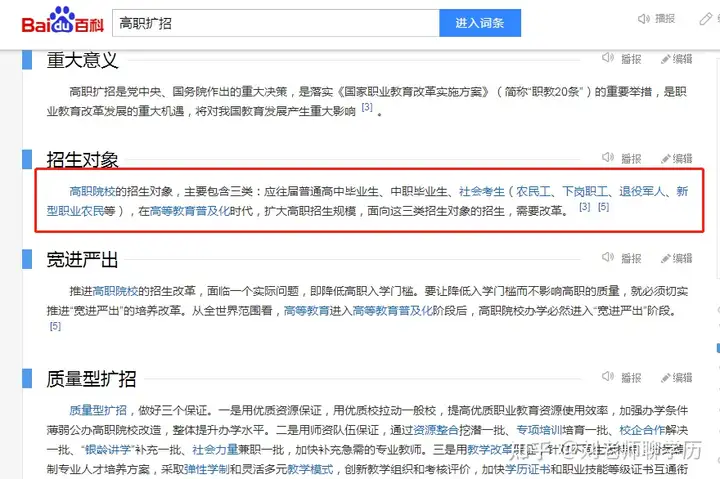Viewport: 720px width, 479px height.
Task: Play audio for the 宽进严出 section
Action: coord(622,258)
